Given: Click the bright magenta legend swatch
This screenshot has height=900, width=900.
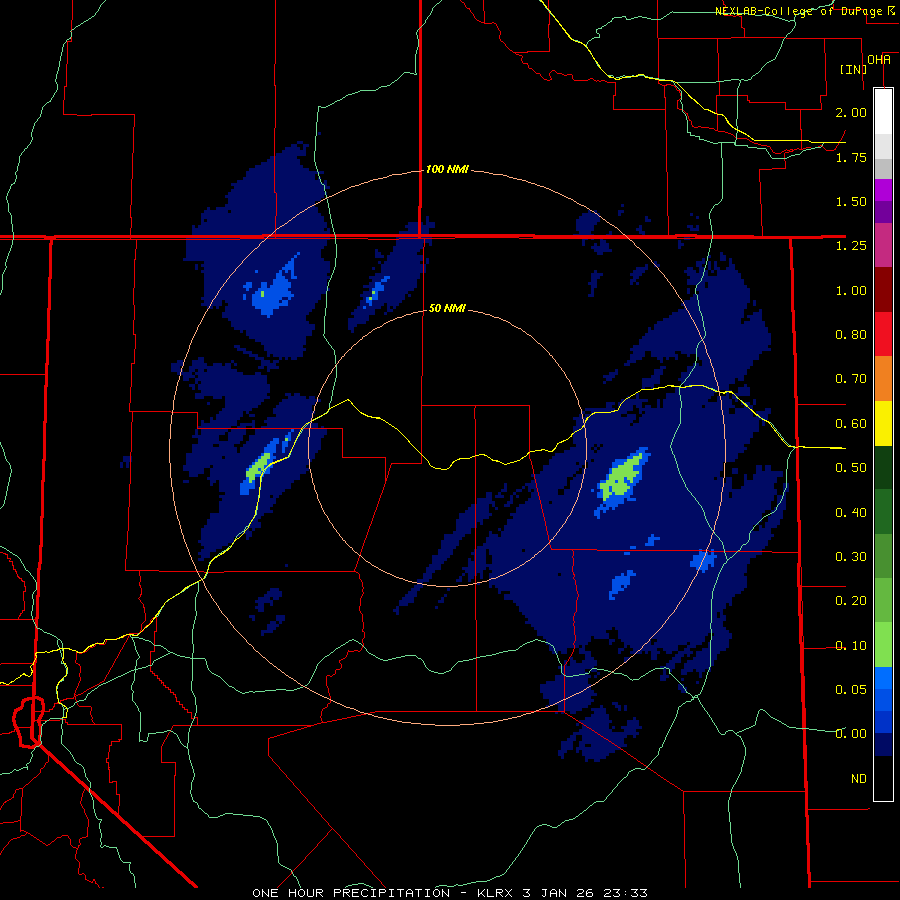Looking at the screenshot, I should coord(883,190).
